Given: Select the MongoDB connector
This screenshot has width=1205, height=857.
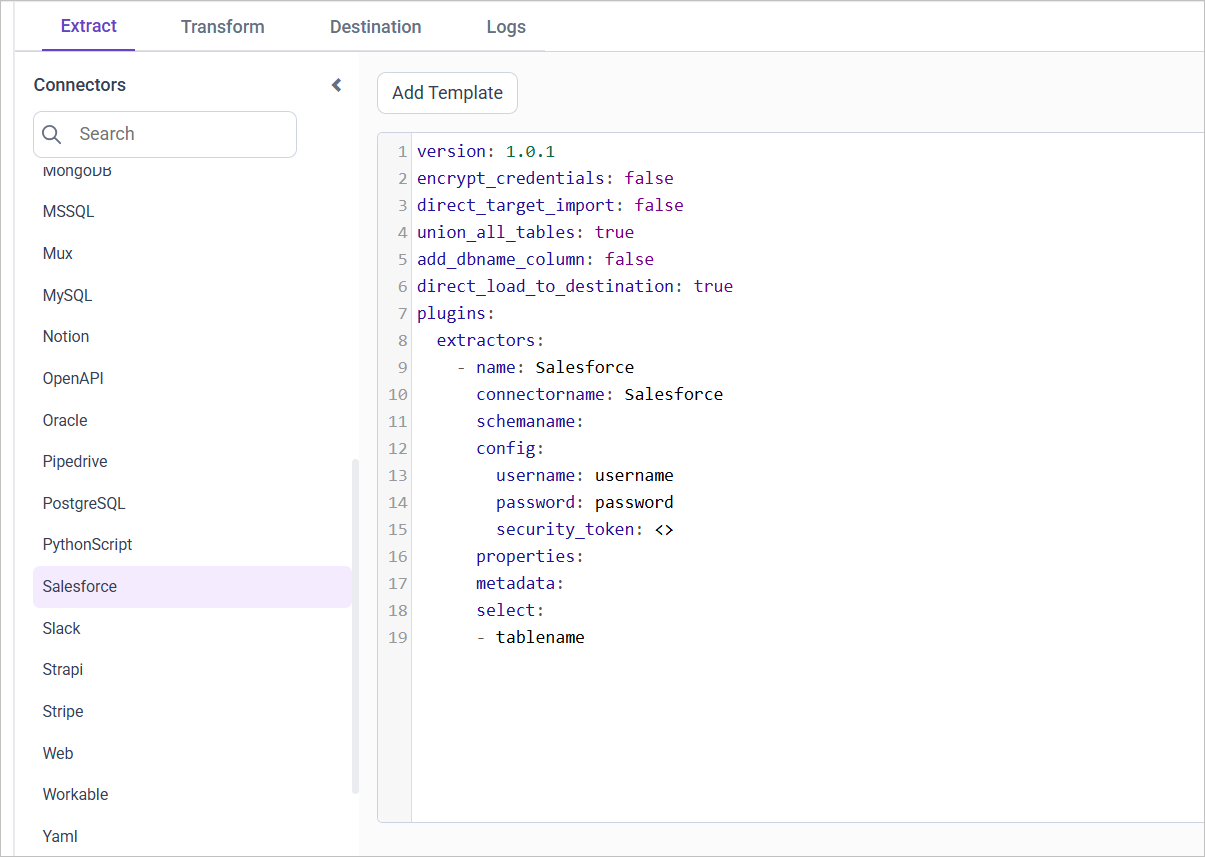Looking at the screenshot, I should click(77, 170).
